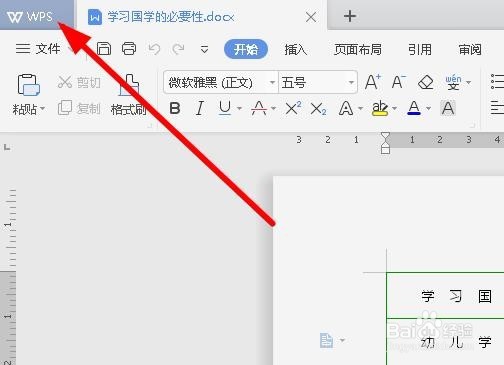504x365 pixels.
Task: Decrease font size with A- icon
Action: tap(399, 82)
